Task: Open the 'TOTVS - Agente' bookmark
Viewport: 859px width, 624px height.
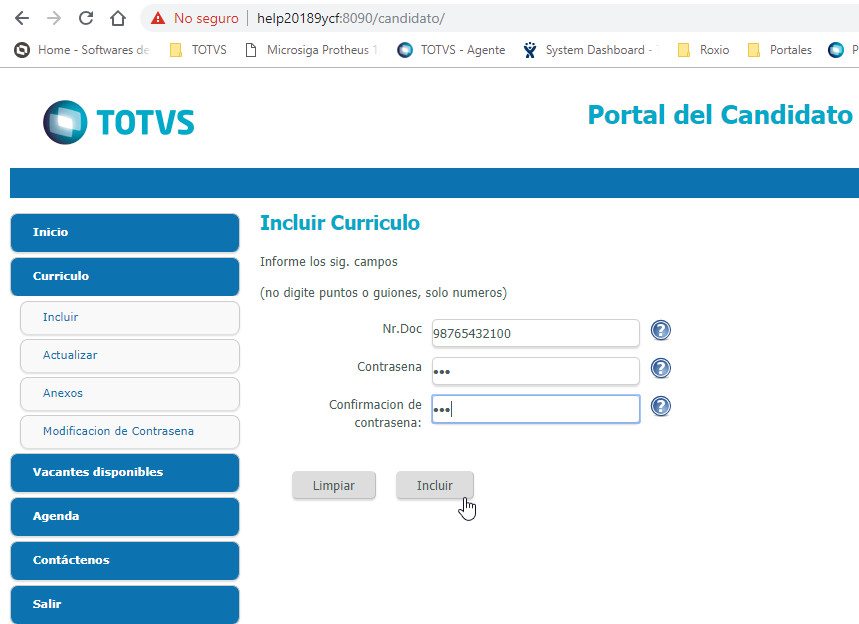Action: 451,50
